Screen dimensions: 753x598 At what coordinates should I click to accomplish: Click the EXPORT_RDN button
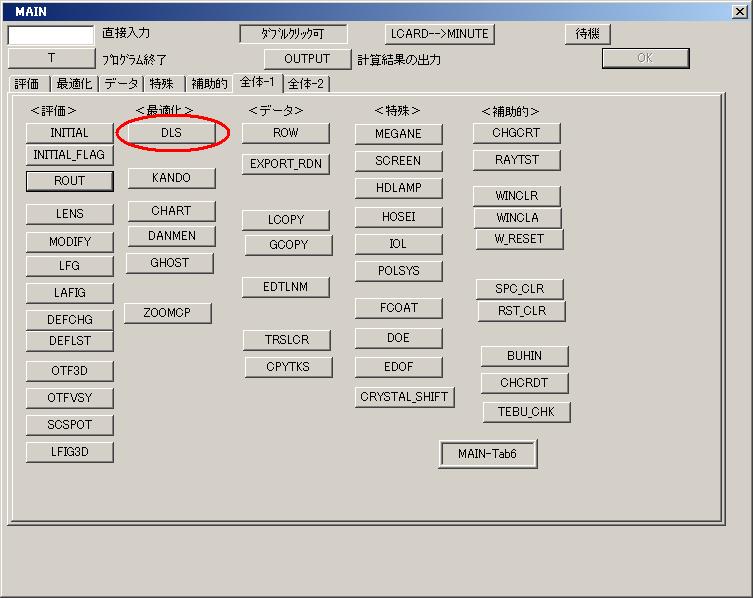point(286,164)
